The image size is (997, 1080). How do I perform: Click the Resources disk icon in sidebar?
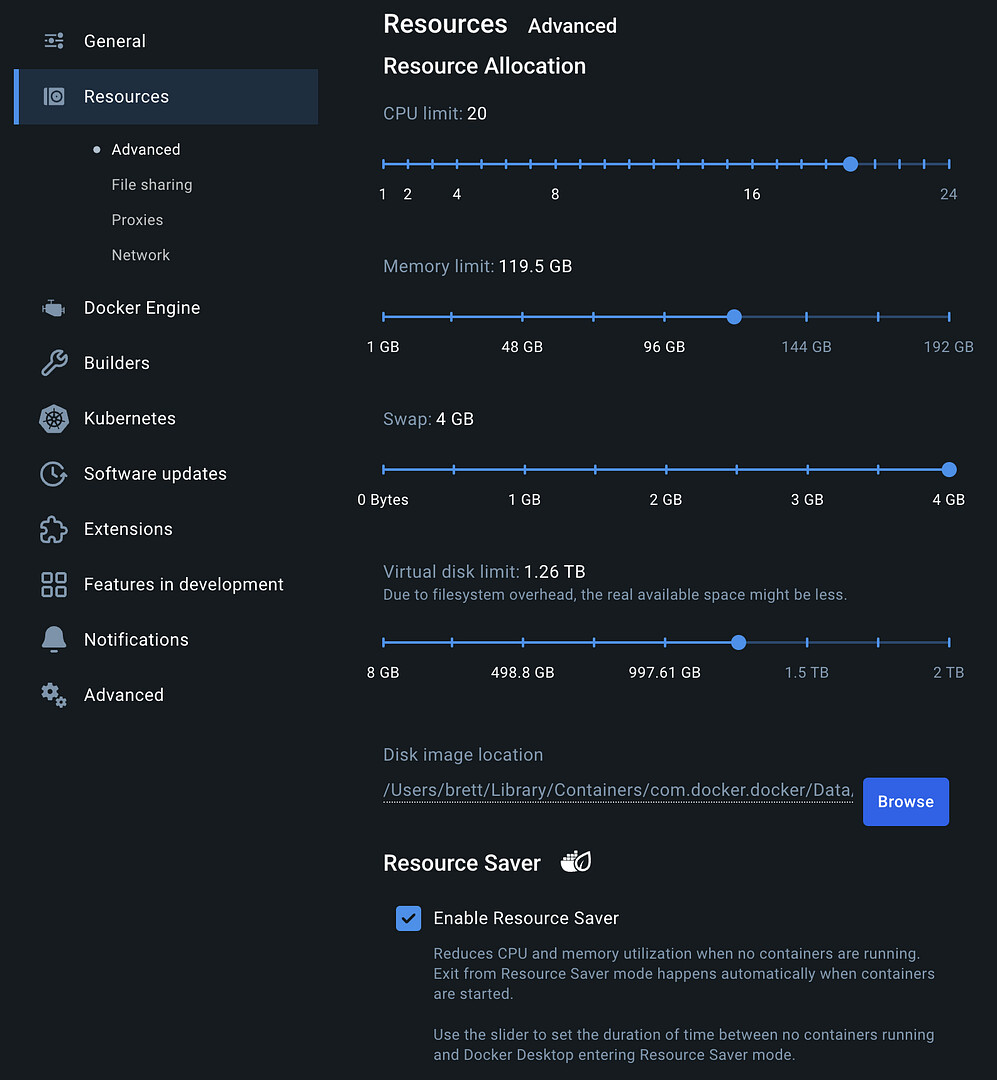[54, 97]
